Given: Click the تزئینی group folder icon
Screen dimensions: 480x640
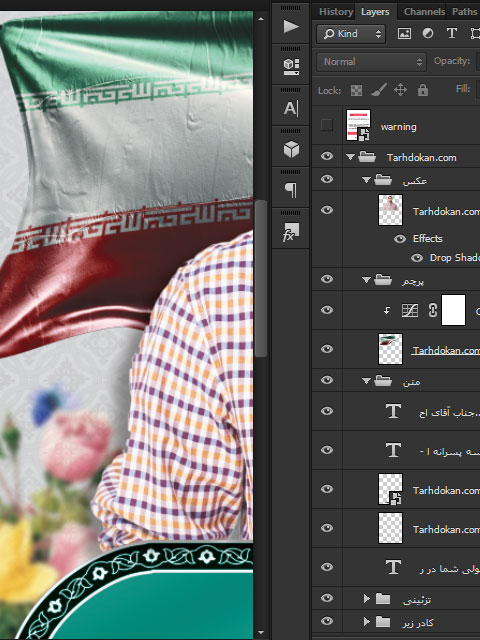Looking at the screenshot, I should point(383,599).
